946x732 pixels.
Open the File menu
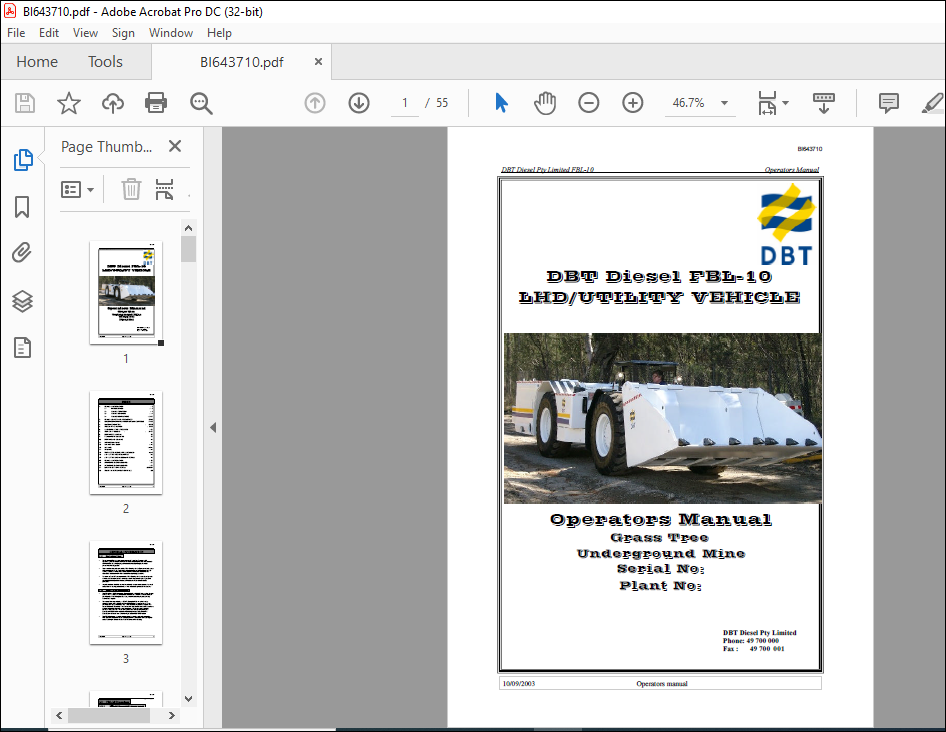(16, 33)
